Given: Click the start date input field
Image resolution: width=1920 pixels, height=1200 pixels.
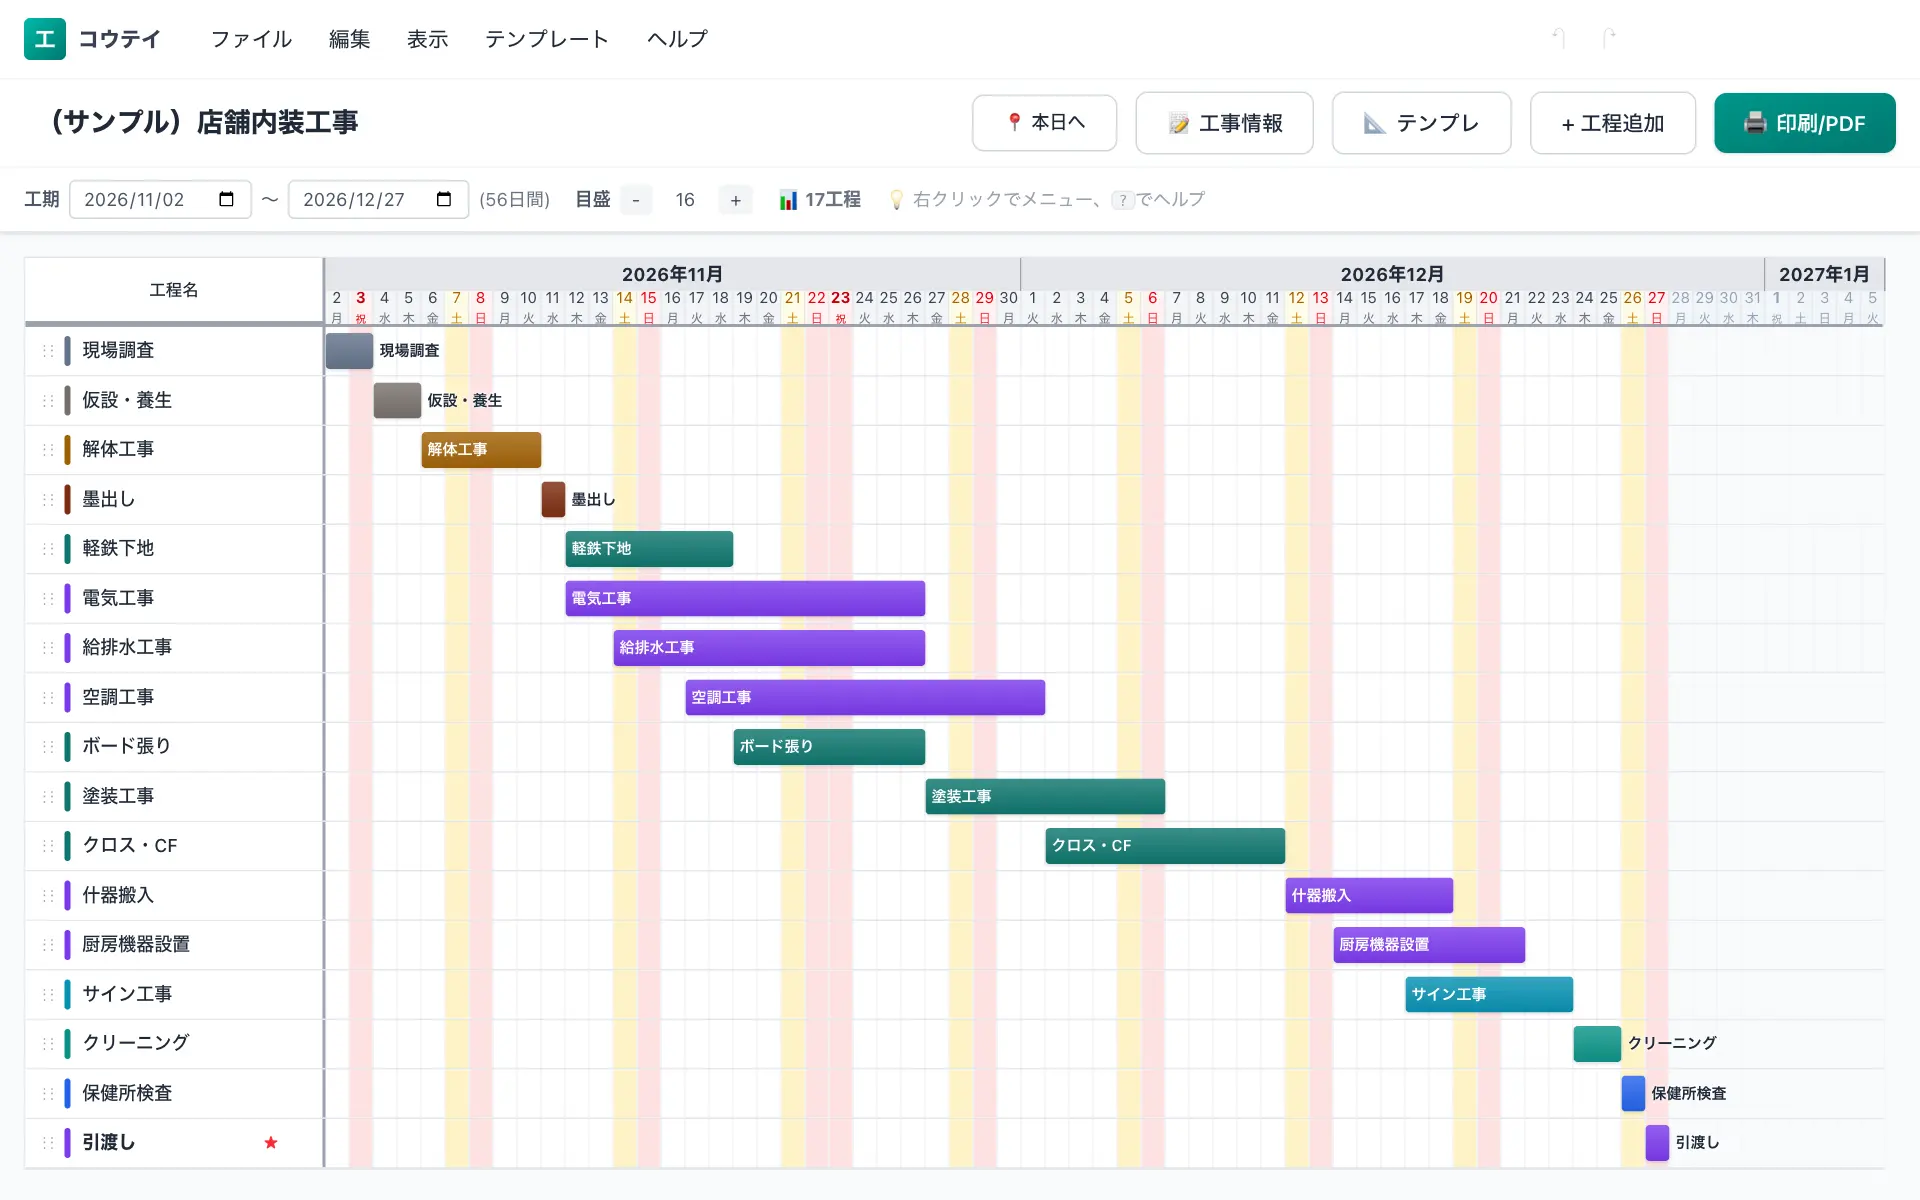Looking at the screenshot, I should point(160,199).
